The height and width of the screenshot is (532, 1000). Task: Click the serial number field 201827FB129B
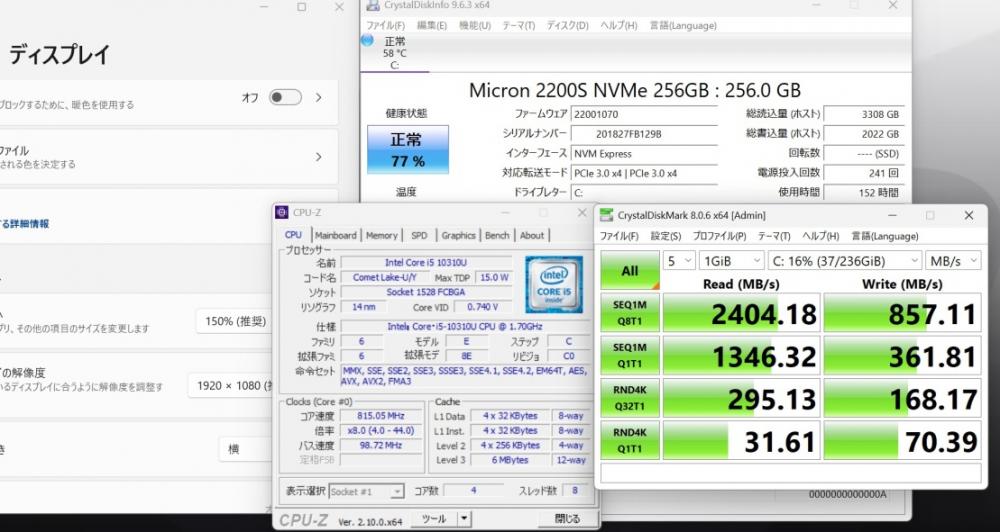pyautogui.click(x=644, y=134)
